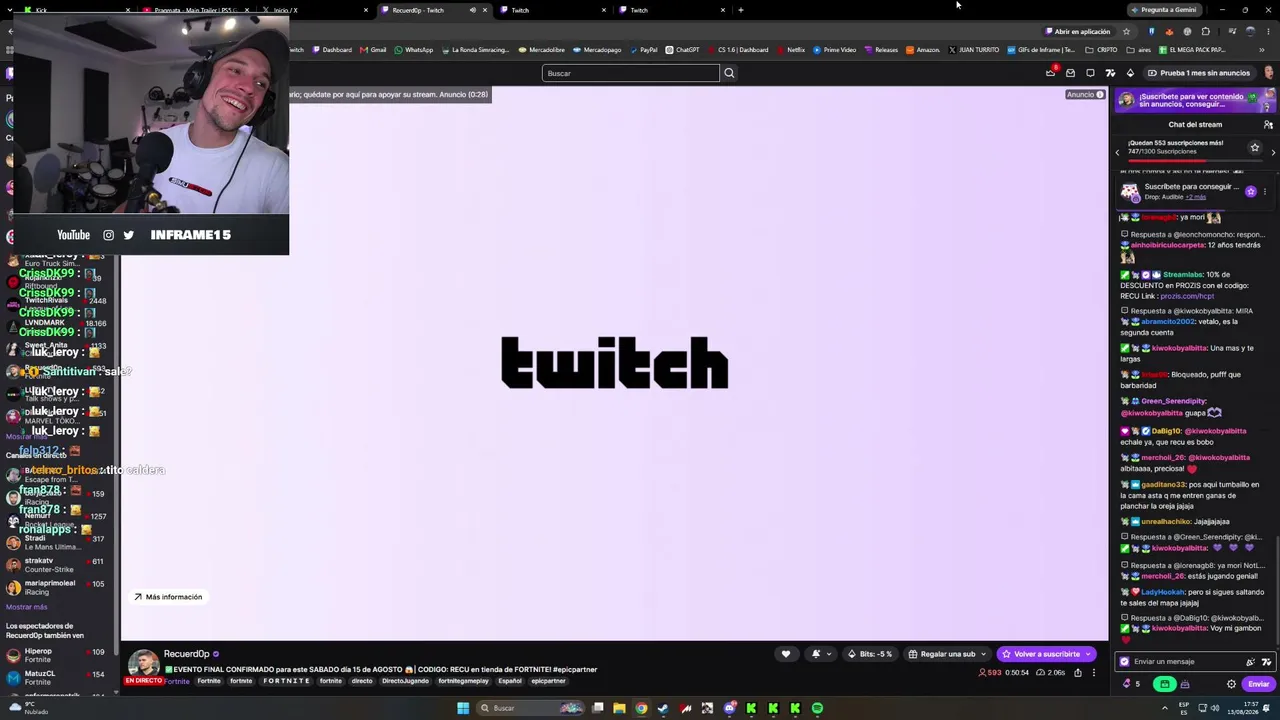This screenshot has height=720, width=1280.
Task: Click the star icon on subscription goal
Action: click(x=1255, y=147)
